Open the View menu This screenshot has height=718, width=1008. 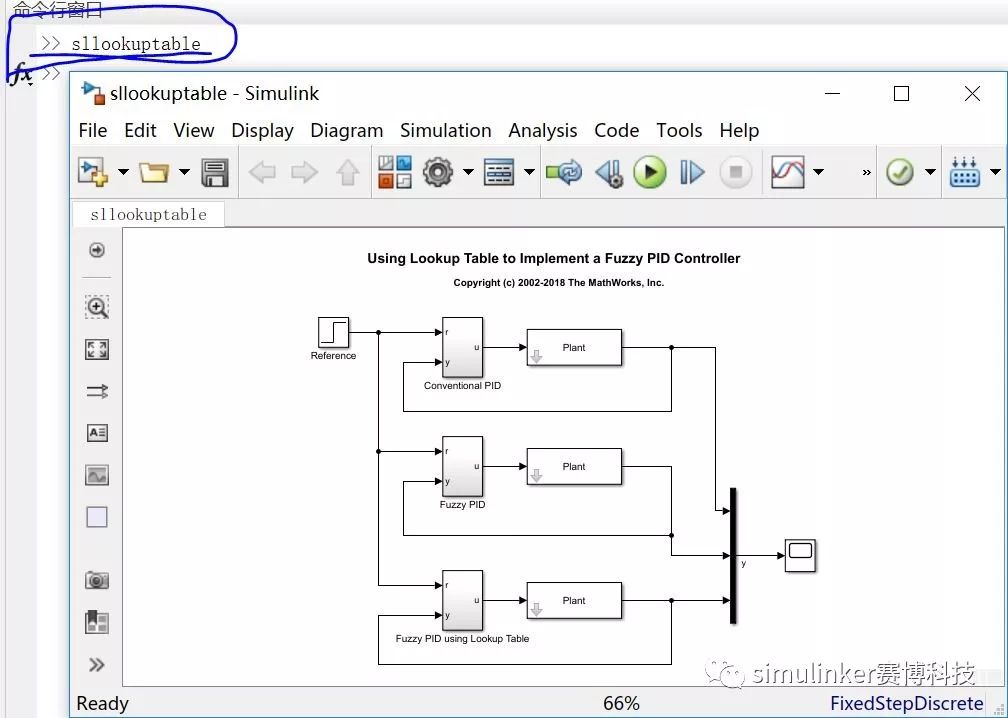[194, 130]
